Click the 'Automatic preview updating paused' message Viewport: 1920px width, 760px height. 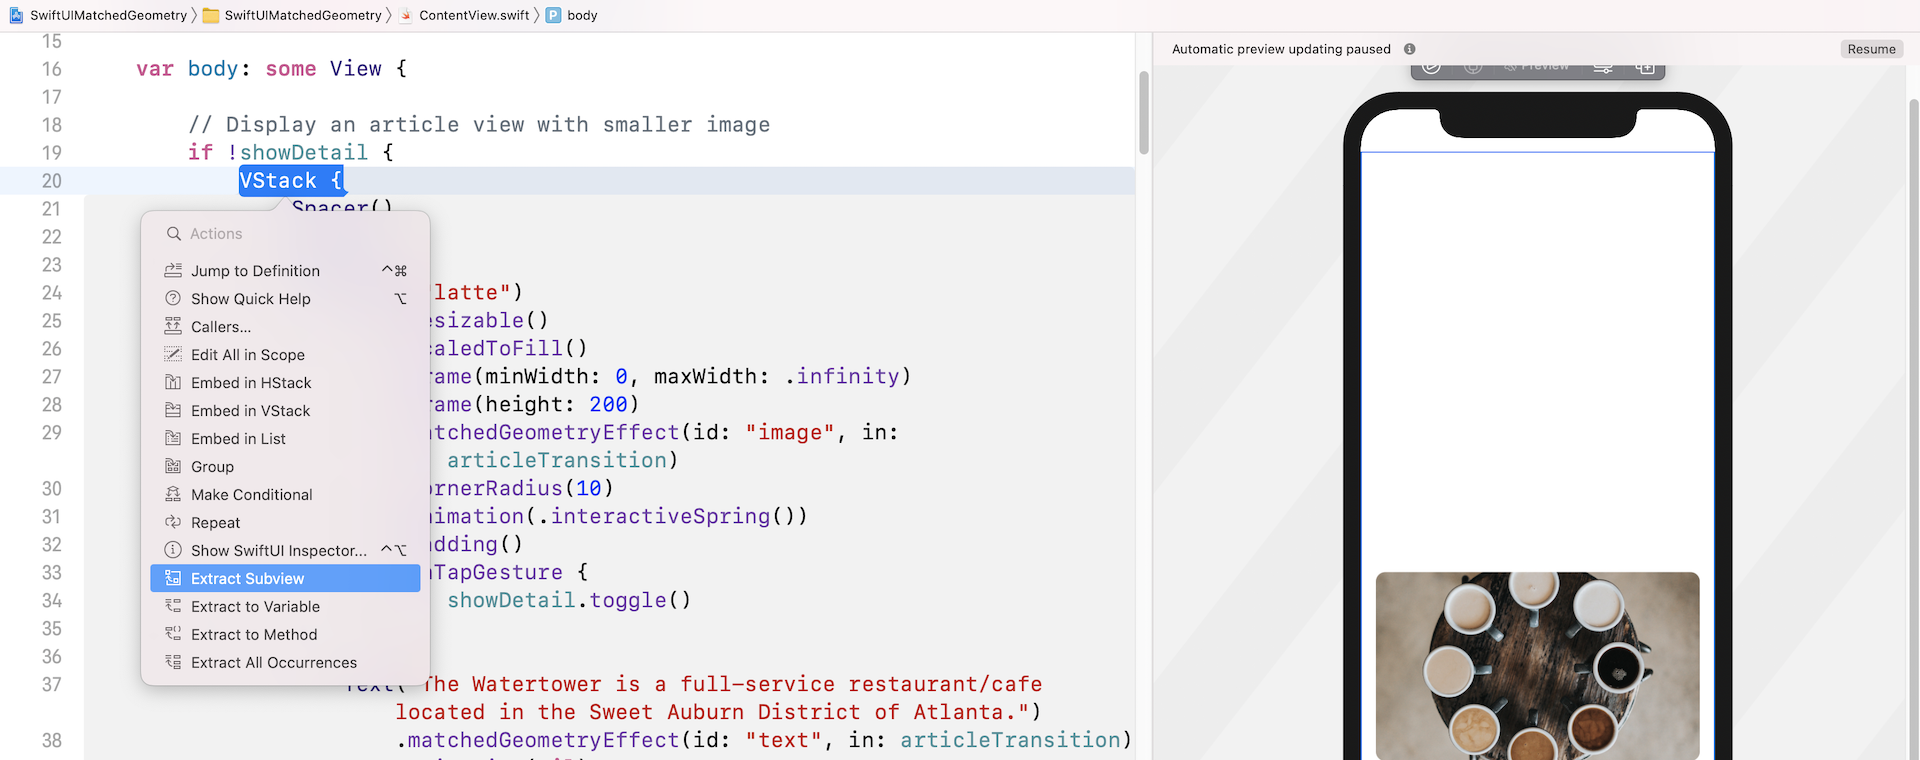pyautogui.click(x=1281, y=49)
